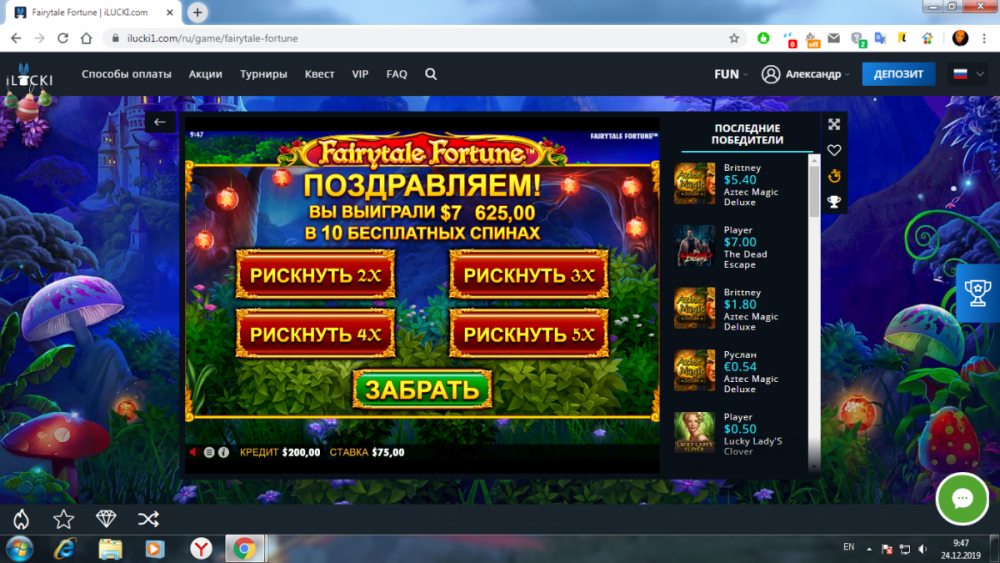This screenshot has height=563, width=1000.
Task: Open the Турниры menu item
Action: click(x=263, y=74)
